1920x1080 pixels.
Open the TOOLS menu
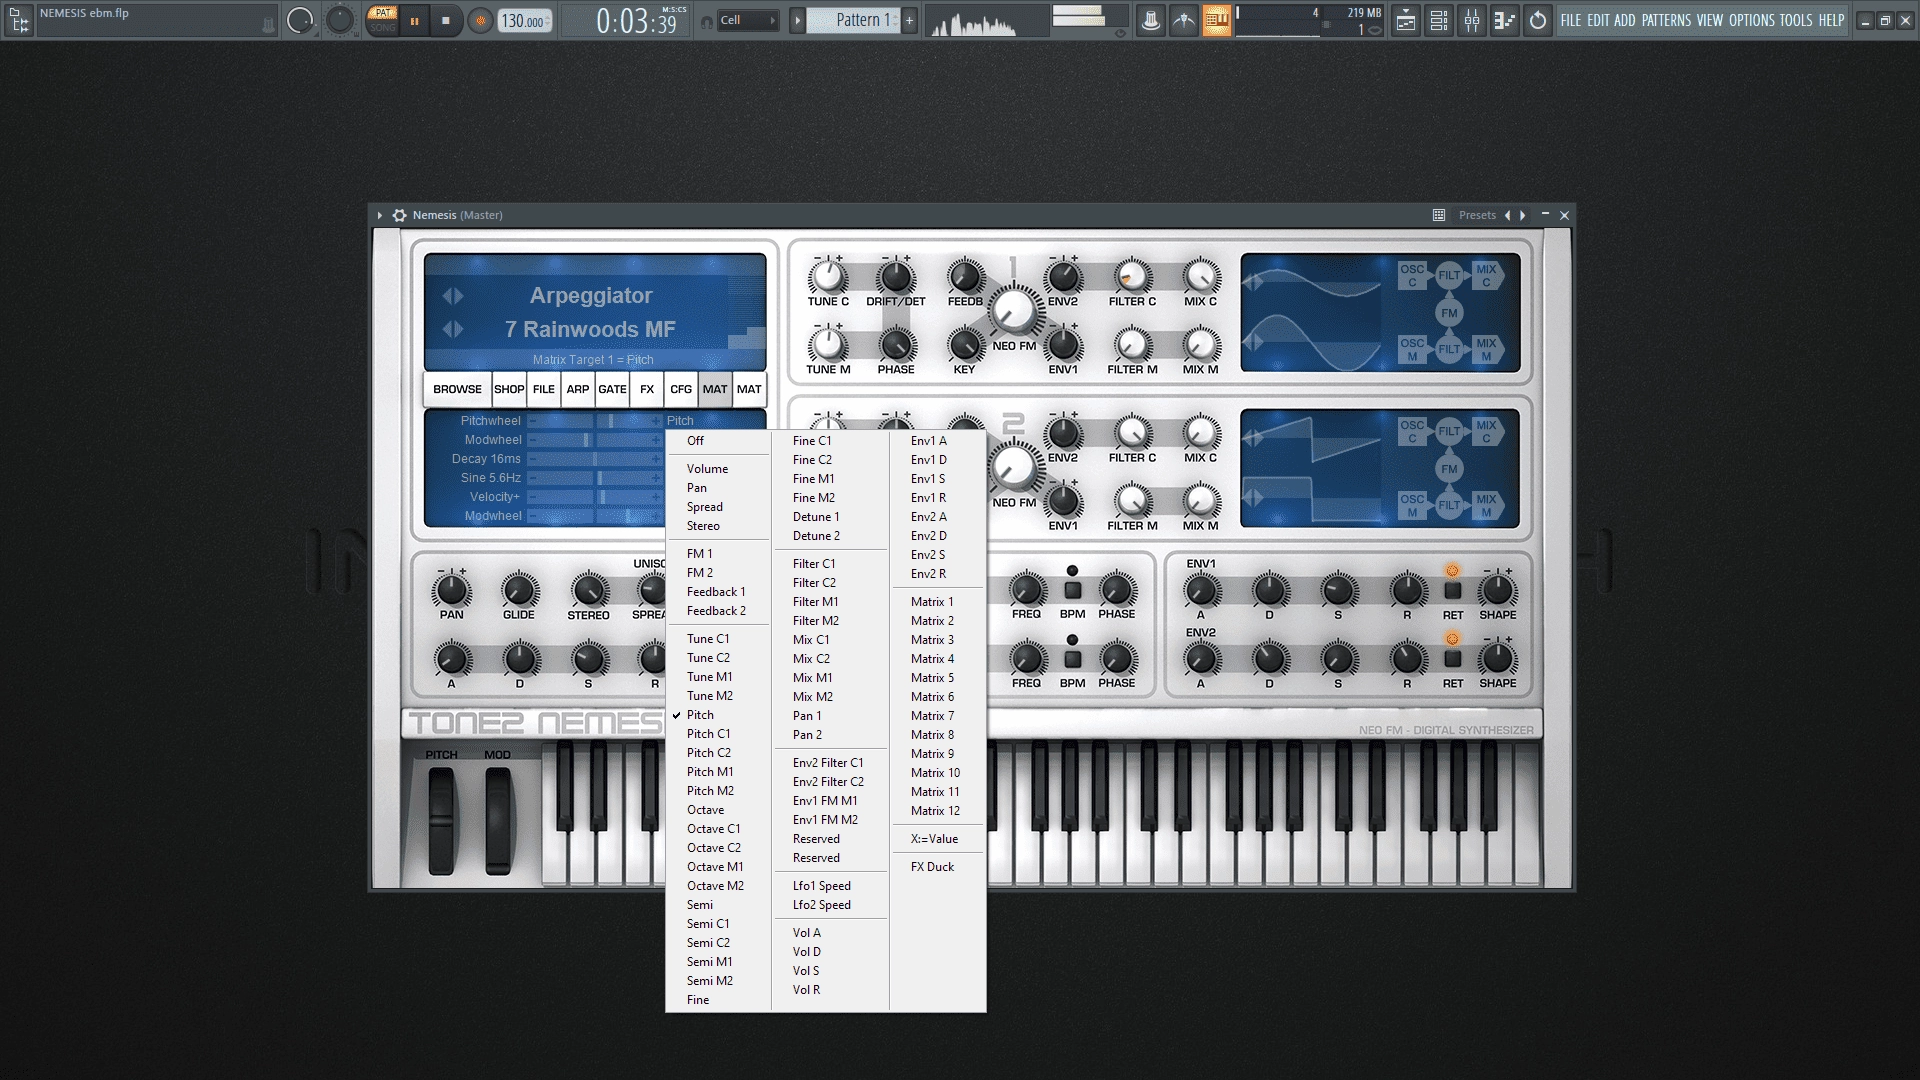click(1795, 20)
